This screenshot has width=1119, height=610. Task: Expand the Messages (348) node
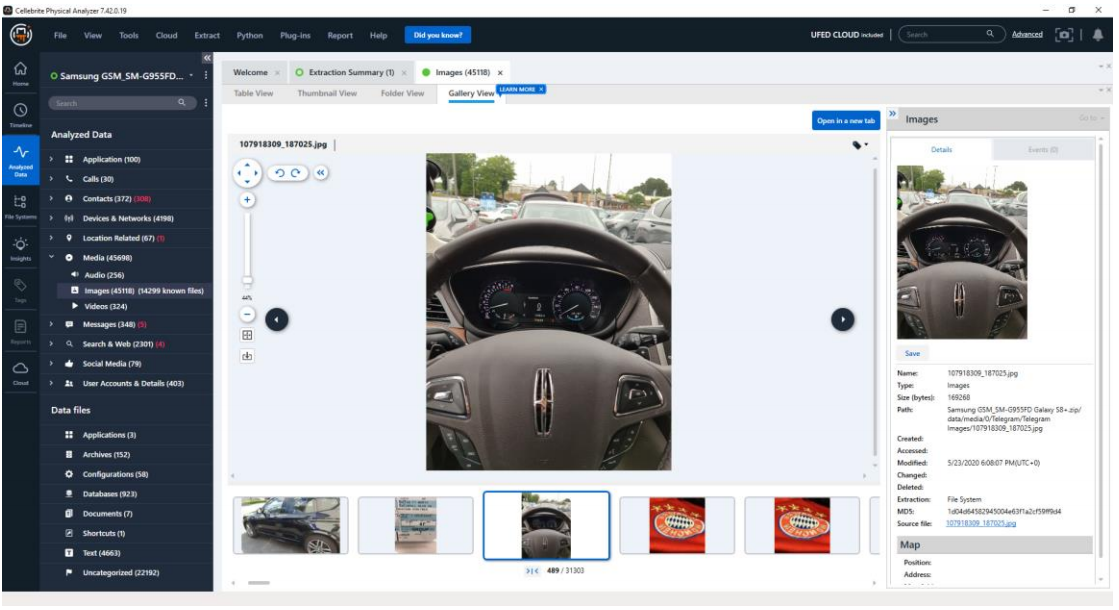[51, 324]
